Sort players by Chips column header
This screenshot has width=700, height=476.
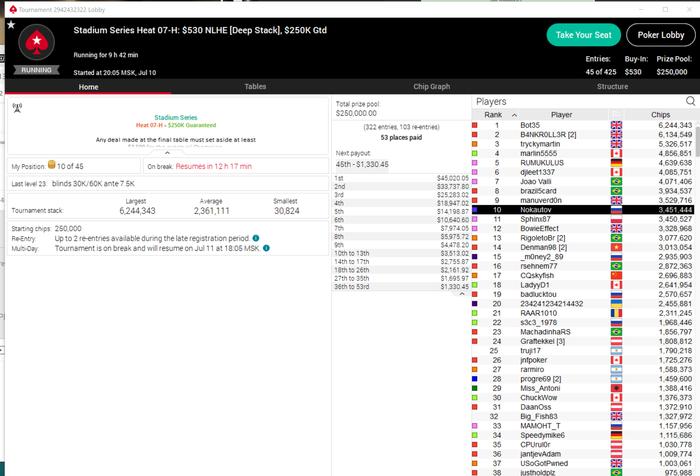pyautogui.click(x=660, y=115)
